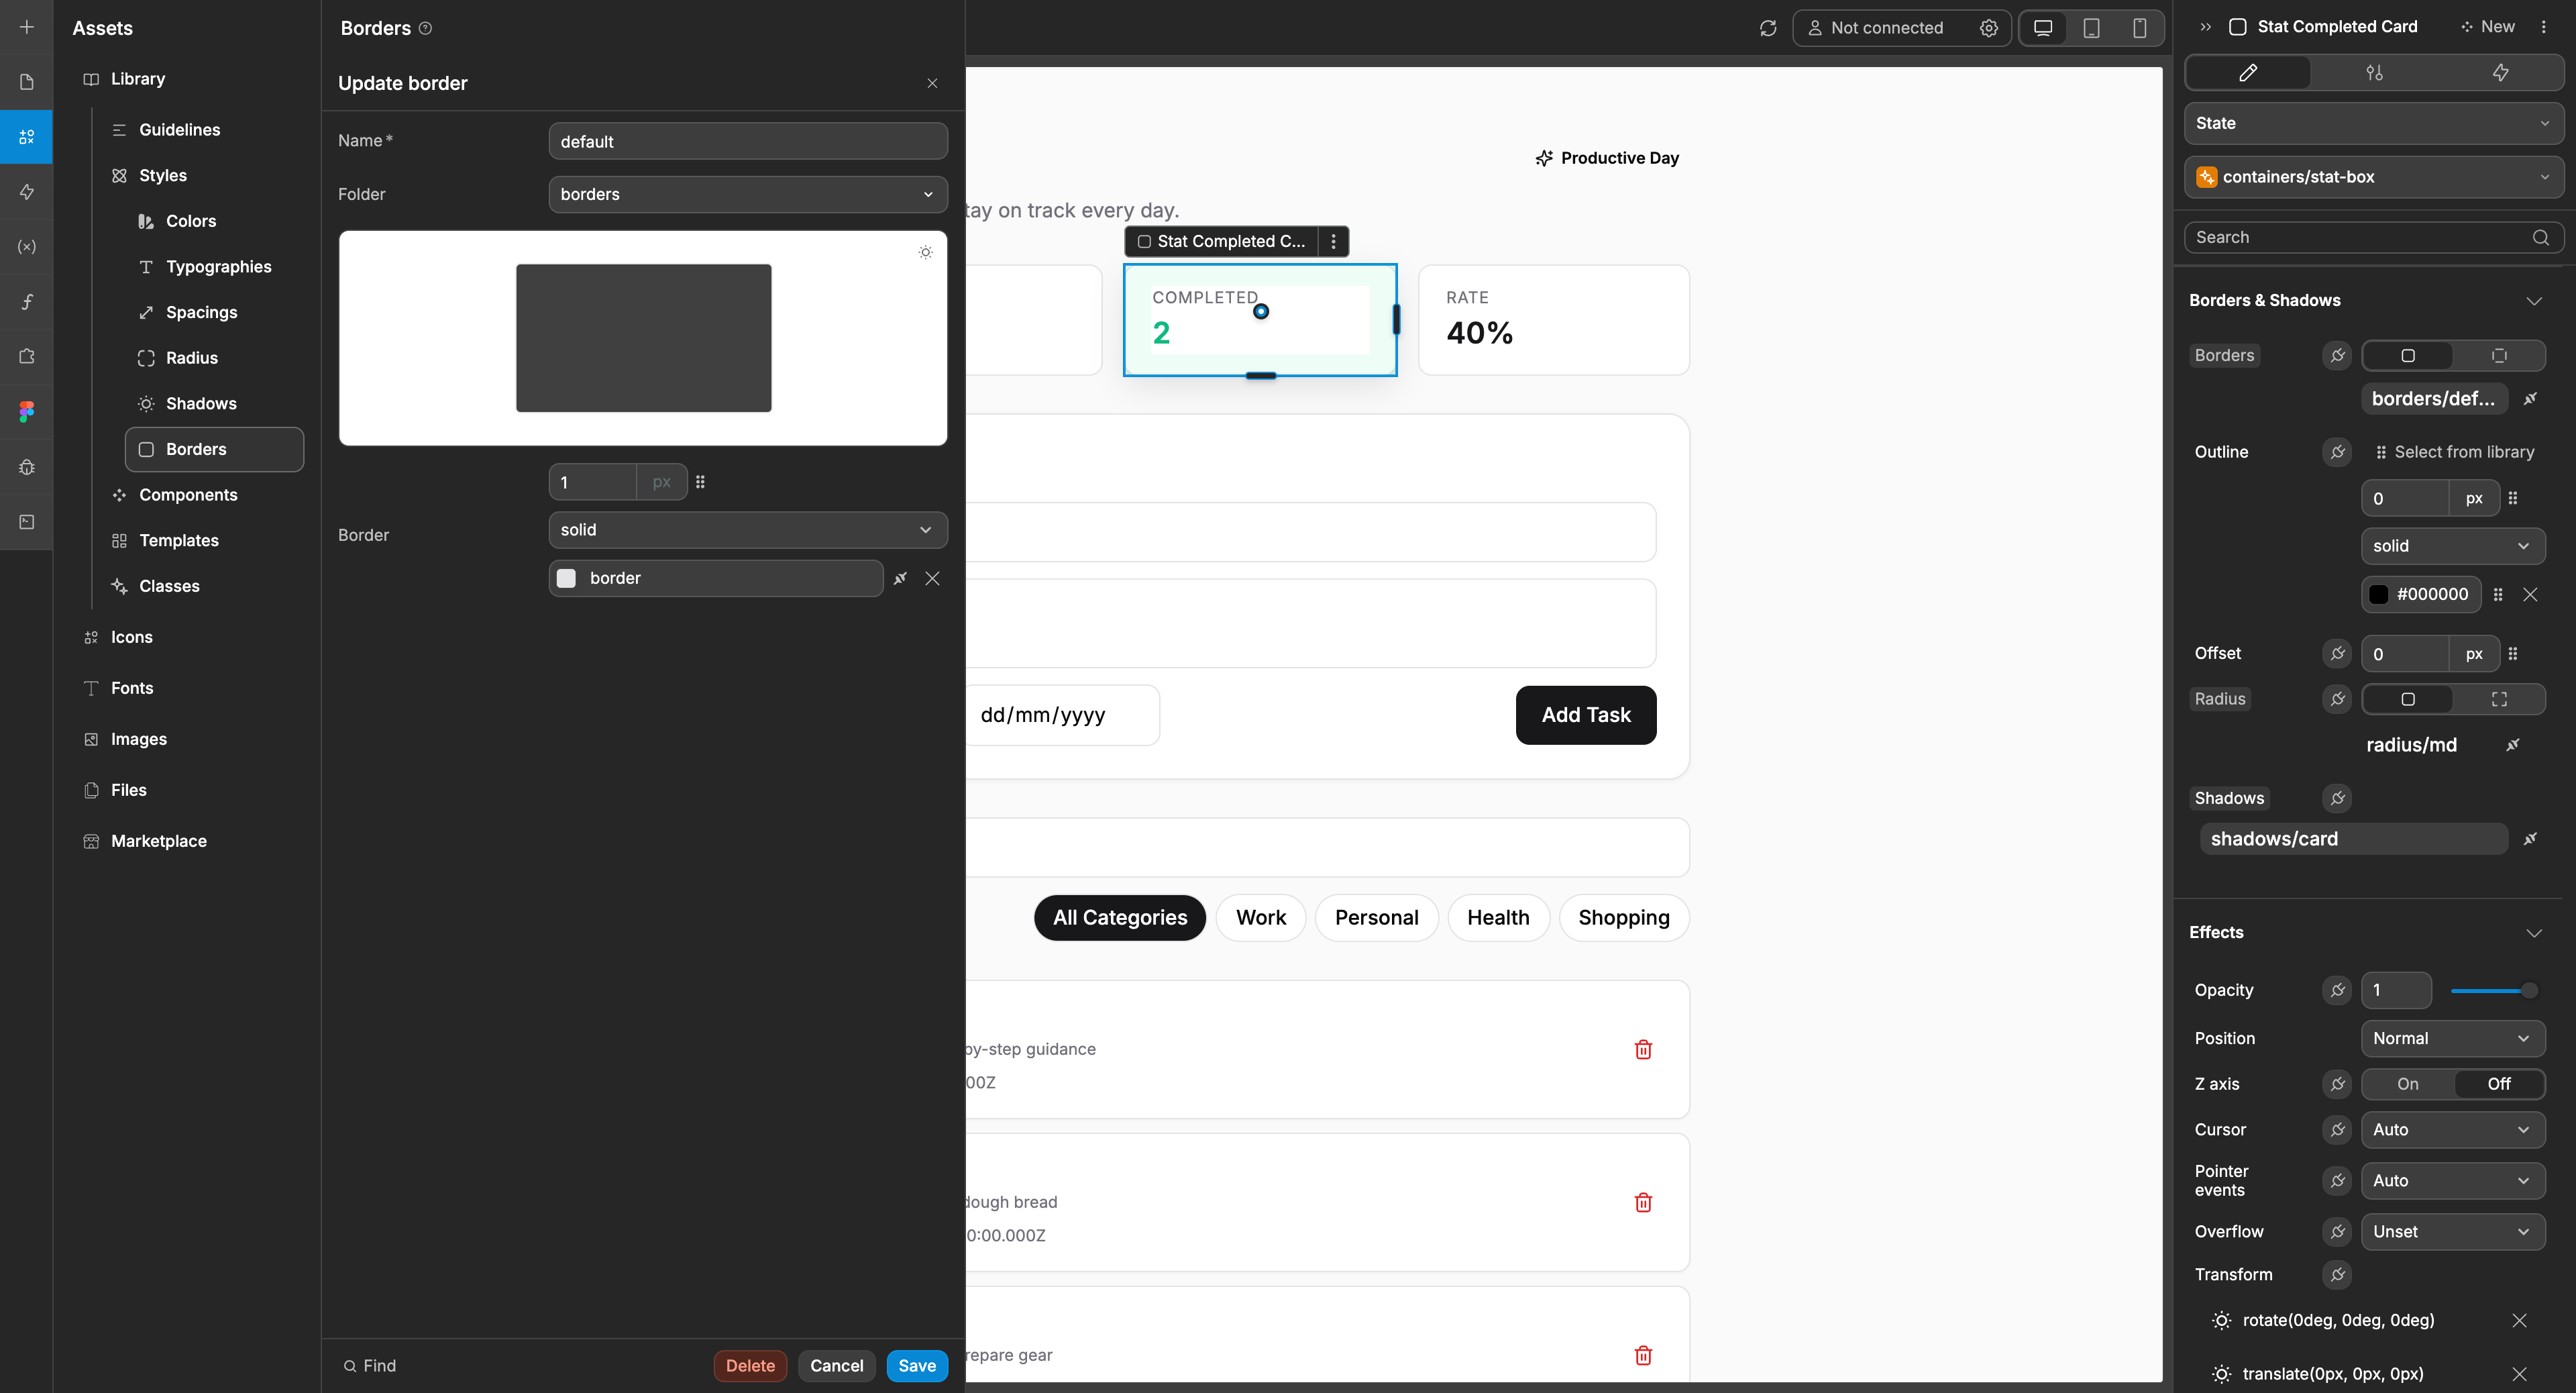Switch to the tablet viewport icon
This screenshot has height=1393, width=2576.
[2091, 28]
